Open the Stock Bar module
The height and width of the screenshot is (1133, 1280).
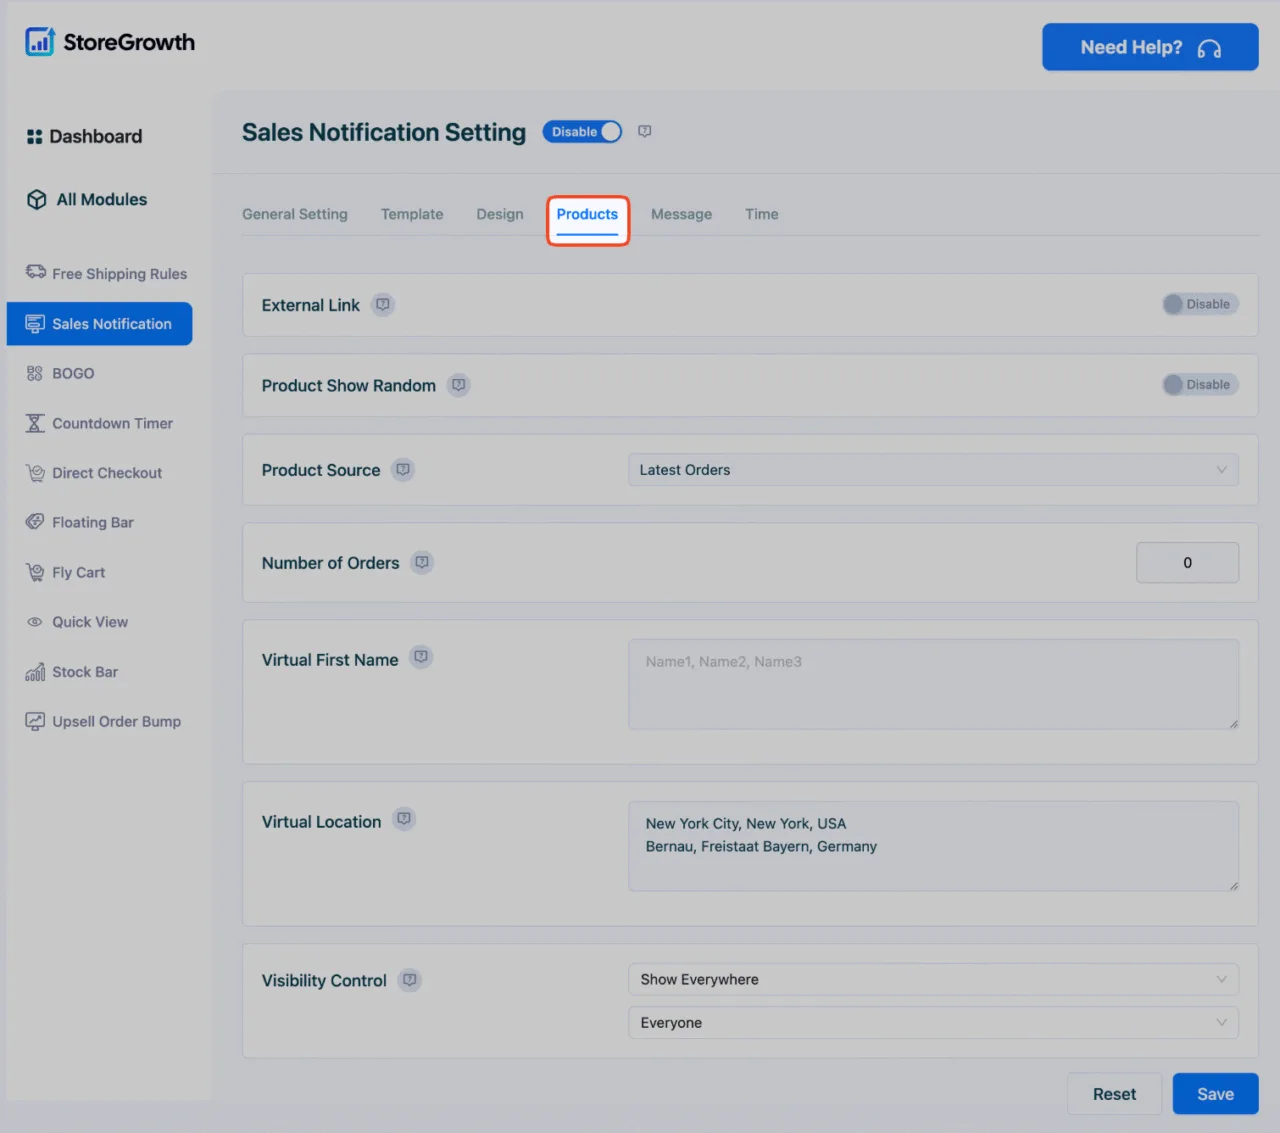72,672
